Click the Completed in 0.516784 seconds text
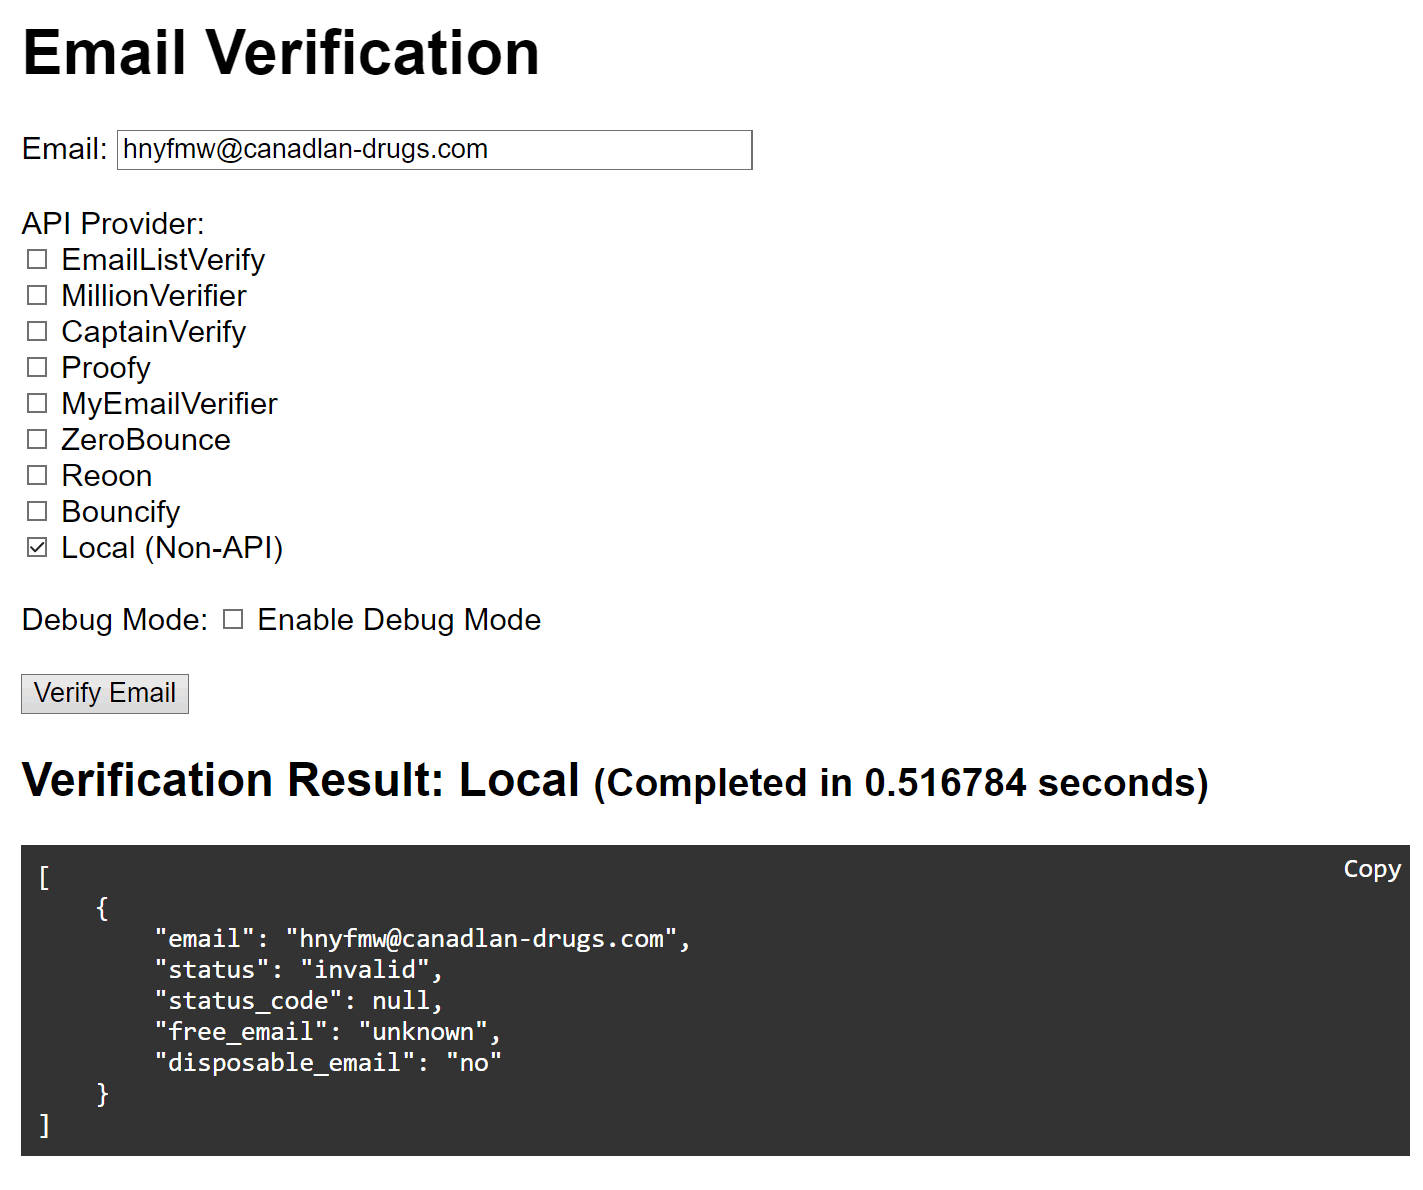The width and height of the screenshot is (1423, 1190). 901,783
